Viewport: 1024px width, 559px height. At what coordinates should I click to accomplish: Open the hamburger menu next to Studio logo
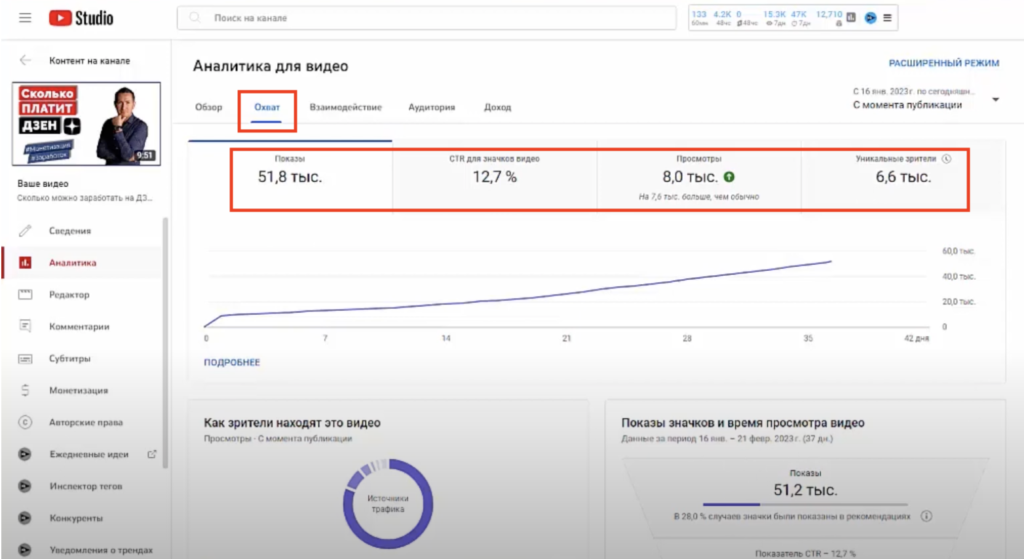(x=25, y=18)
